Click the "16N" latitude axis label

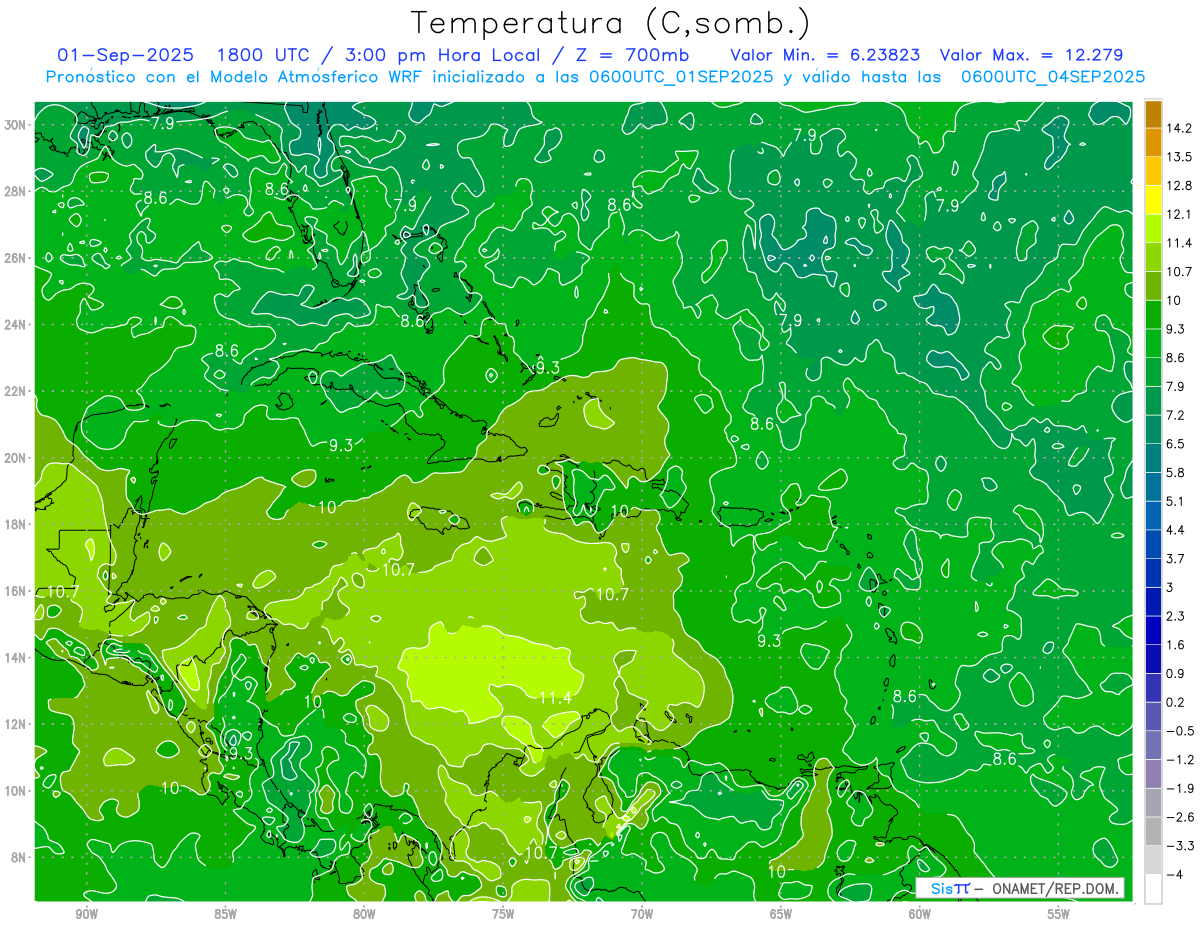[x=15, y=591]
